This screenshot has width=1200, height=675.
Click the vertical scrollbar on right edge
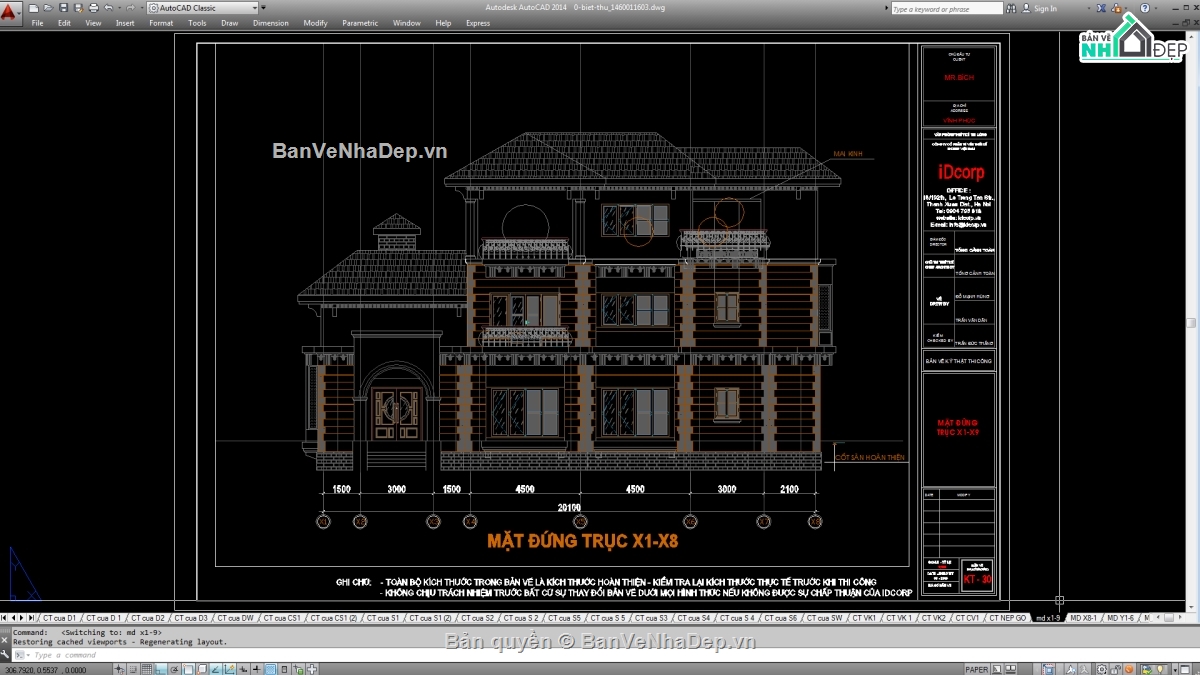[x=1191, y=322]
